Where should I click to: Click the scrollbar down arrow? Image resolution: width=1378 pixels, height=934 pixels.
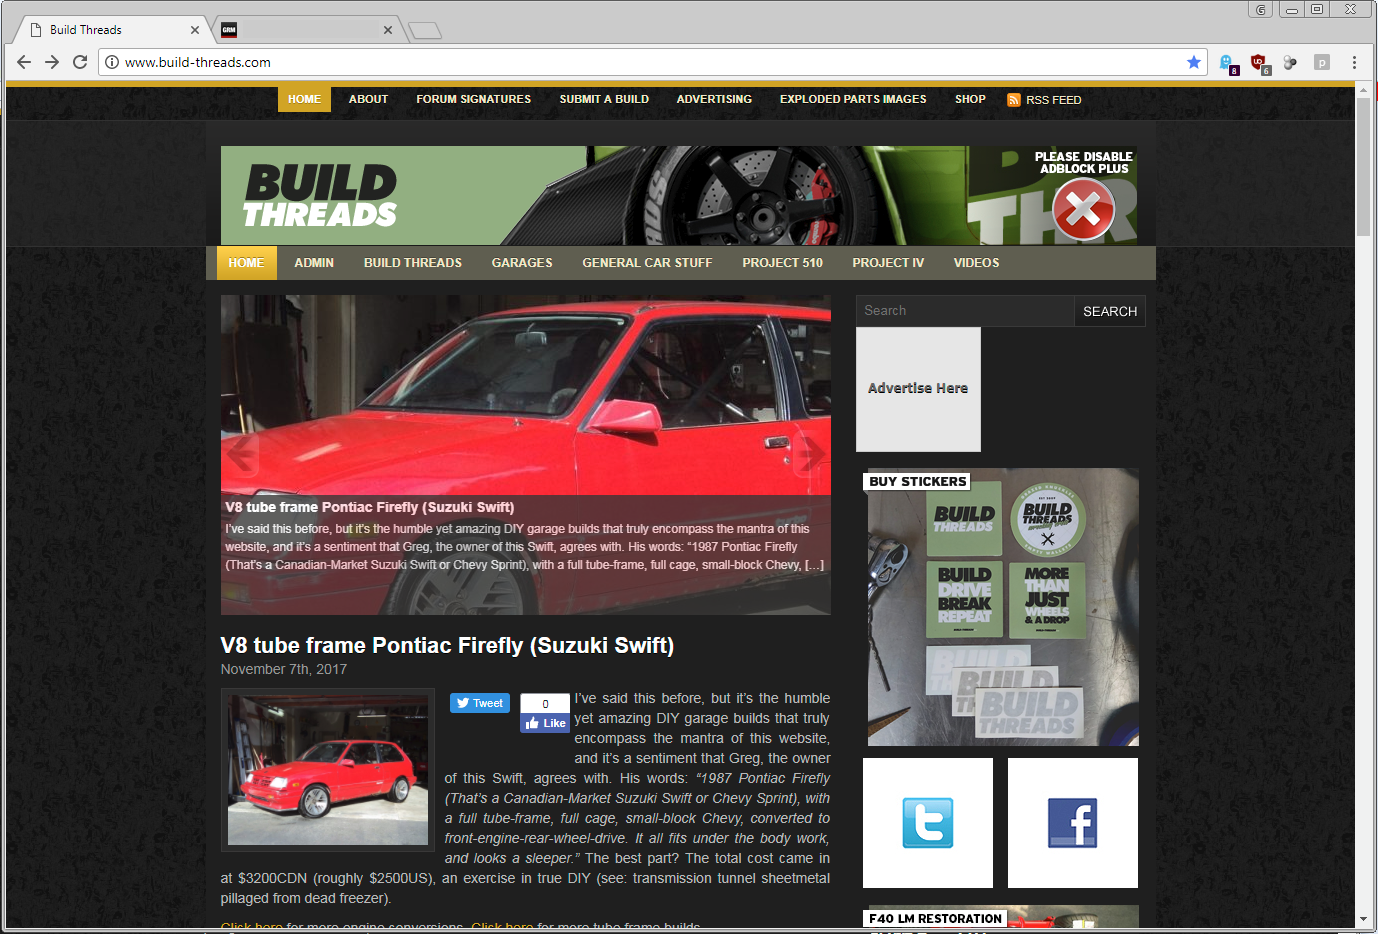[x=1363, y=919]
